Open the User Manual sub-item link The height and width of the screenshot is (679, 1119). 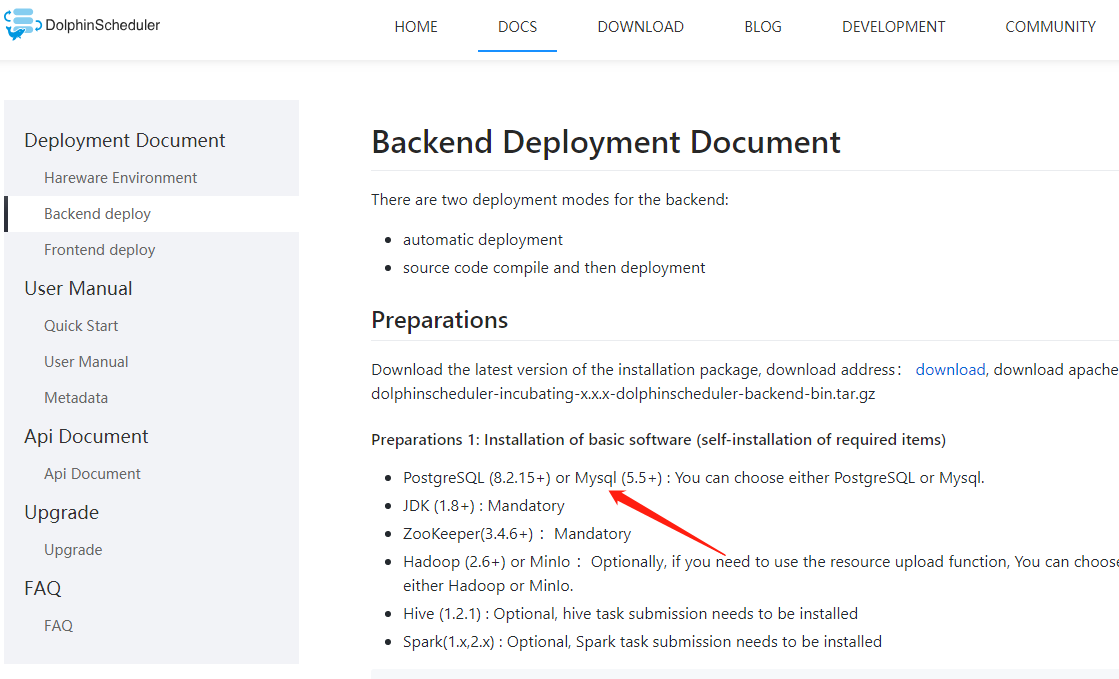[x=86, y=362]
